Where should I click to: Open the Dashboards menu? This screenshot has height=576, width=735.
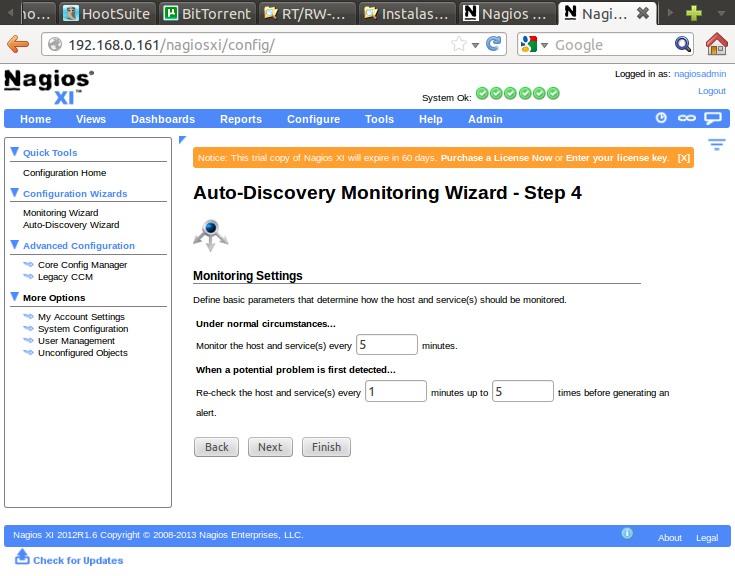click(163, 119)
